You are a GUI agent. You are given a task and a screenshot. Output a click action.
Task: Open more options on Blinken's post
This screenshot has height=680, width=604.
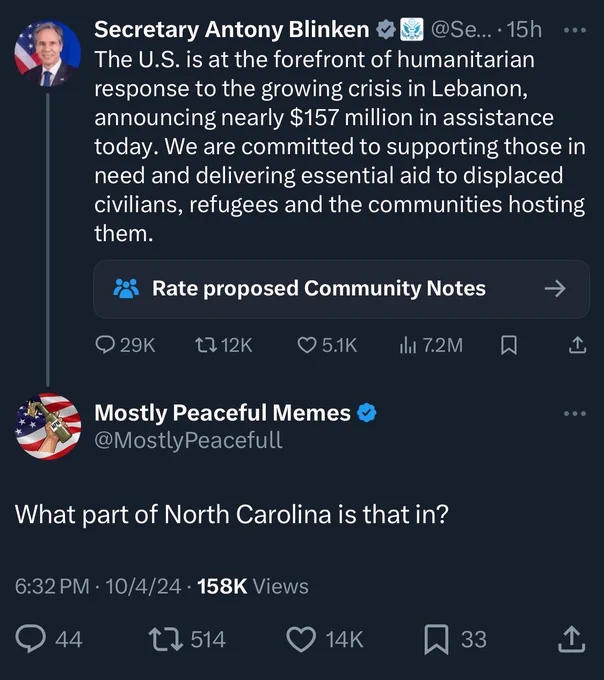(x=575, y=30)
